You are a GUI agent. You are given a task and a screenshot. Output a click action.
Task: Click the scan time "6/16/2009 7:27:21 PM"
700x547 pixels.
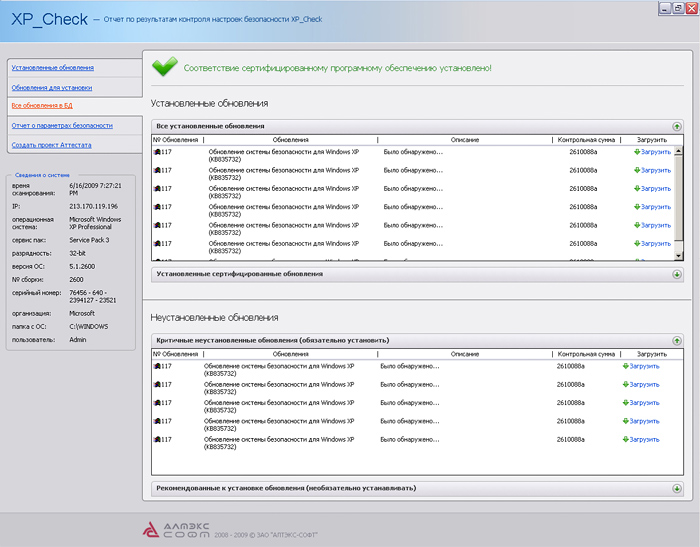pos(95,189)
